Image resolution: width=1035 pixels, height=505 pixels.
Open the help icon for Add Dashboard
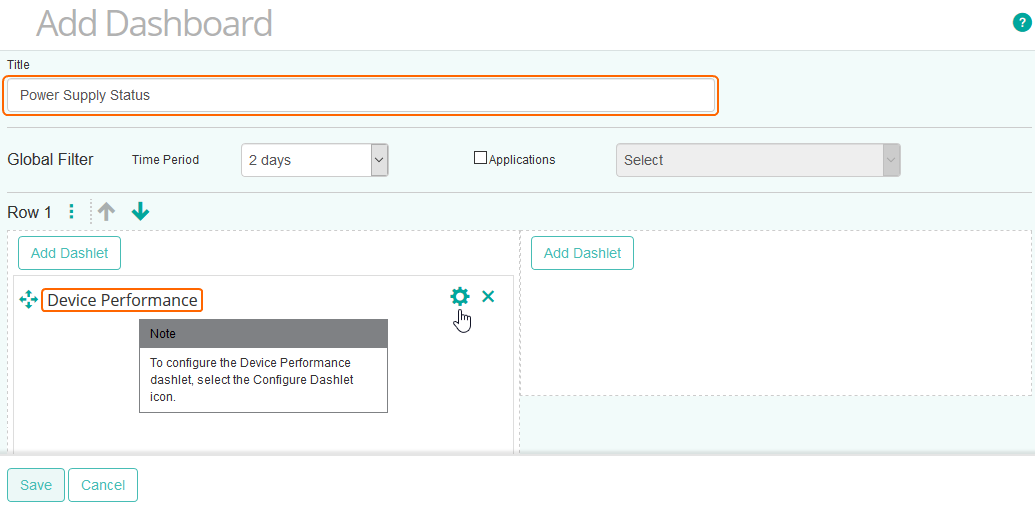click(x=1021, y=22)
